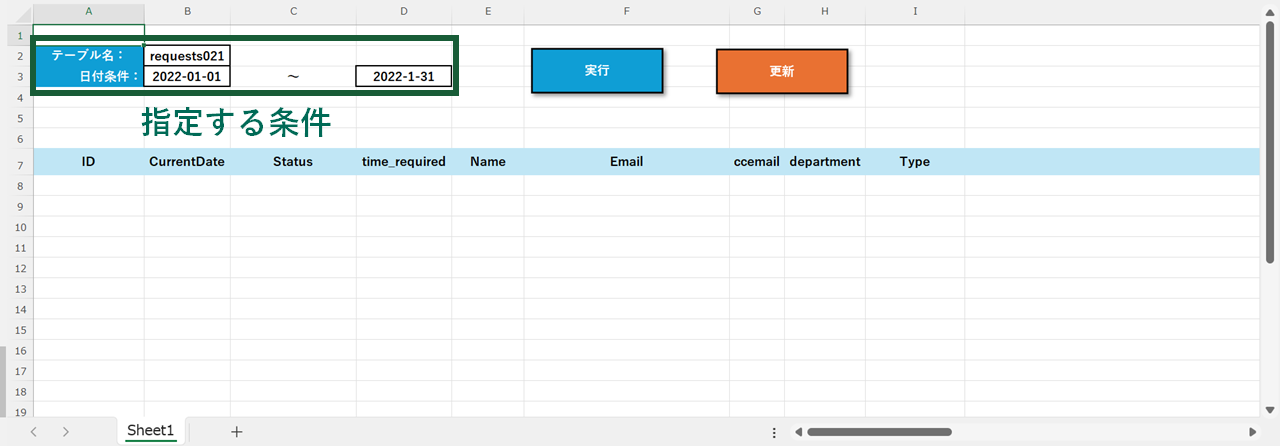Open the Sheet1 tab

pos(151,431)
